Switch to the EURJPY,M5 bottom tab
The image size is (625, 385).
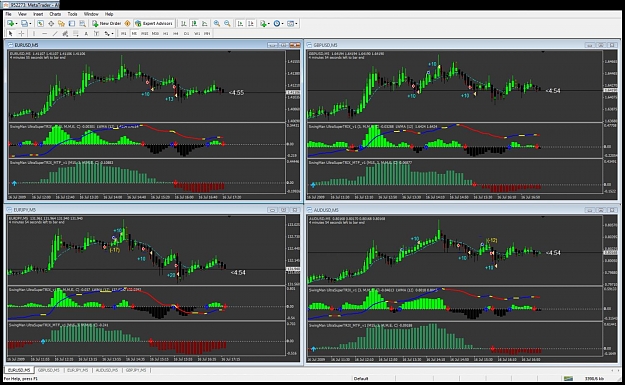click(x=77, y=370)
